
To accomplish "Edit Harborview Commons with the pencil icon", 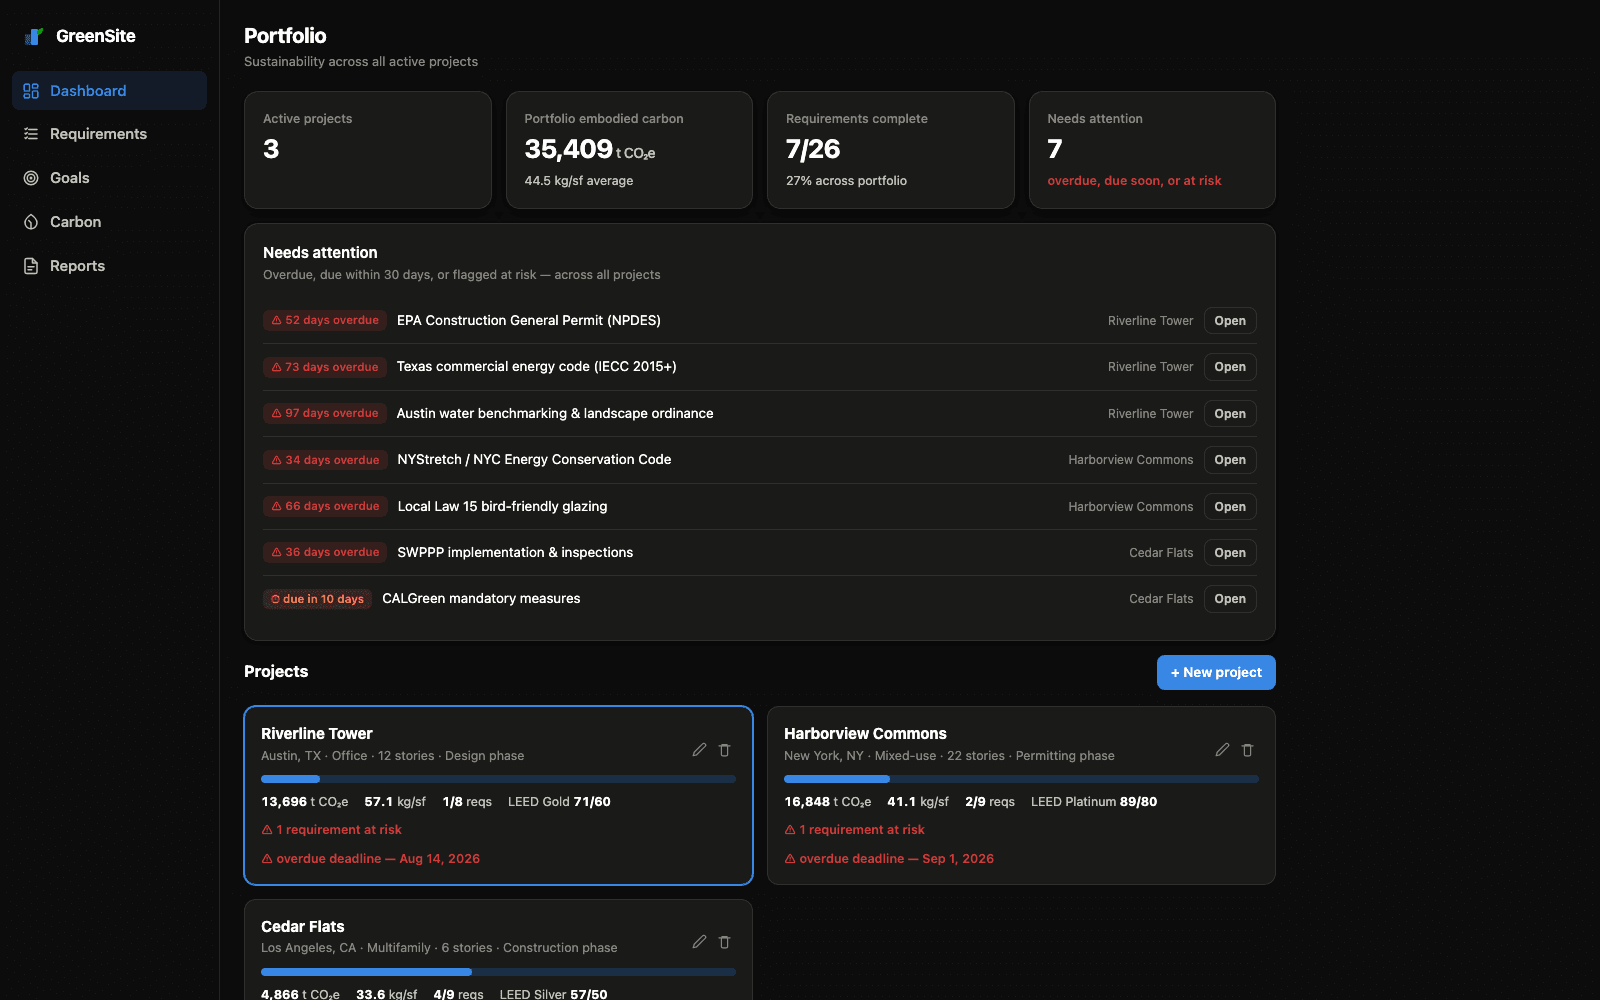I will [1222, 750].
